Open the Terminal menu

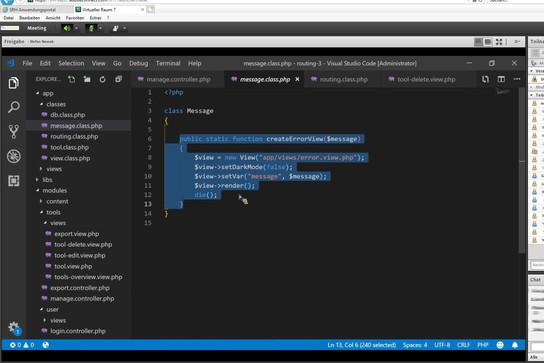coord(168,63)
